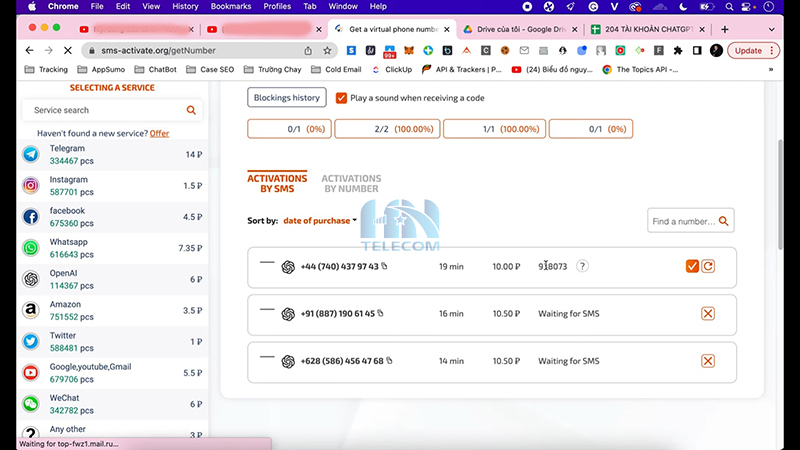Open help icon beside code 918073
800x450 pixels.
click(582, 266)
